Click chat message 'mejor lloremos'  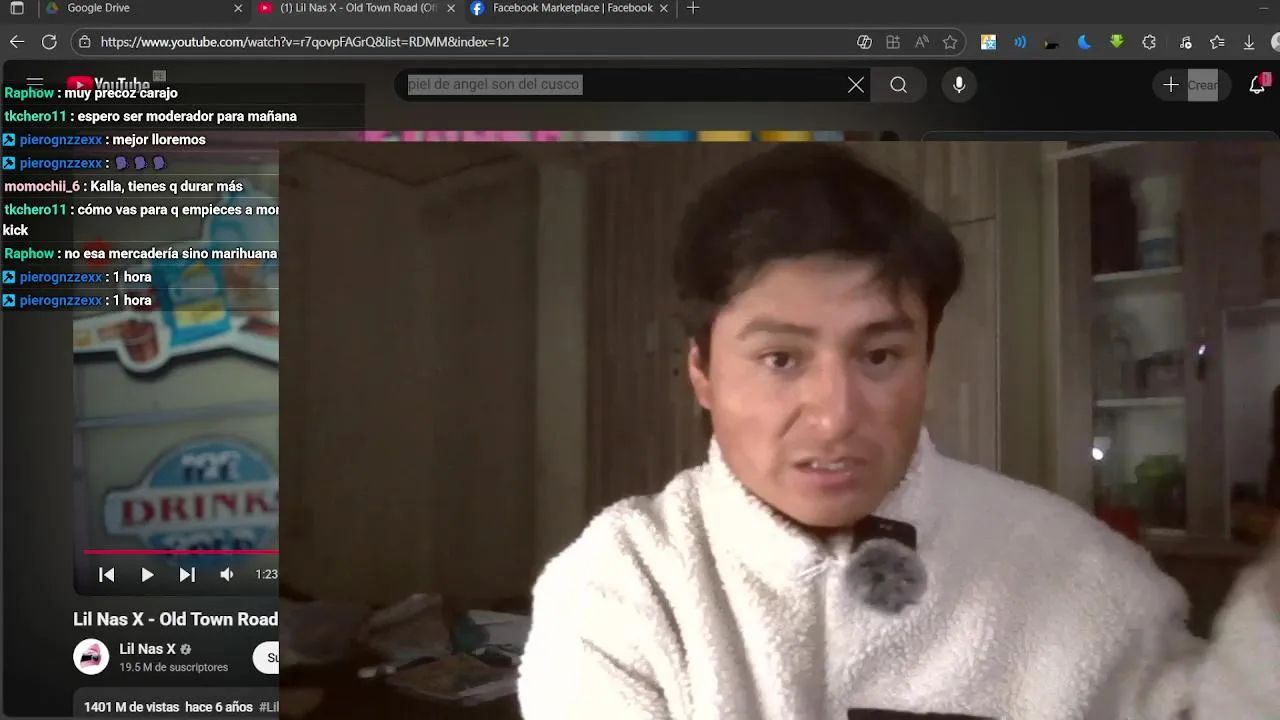pos(159,140)
